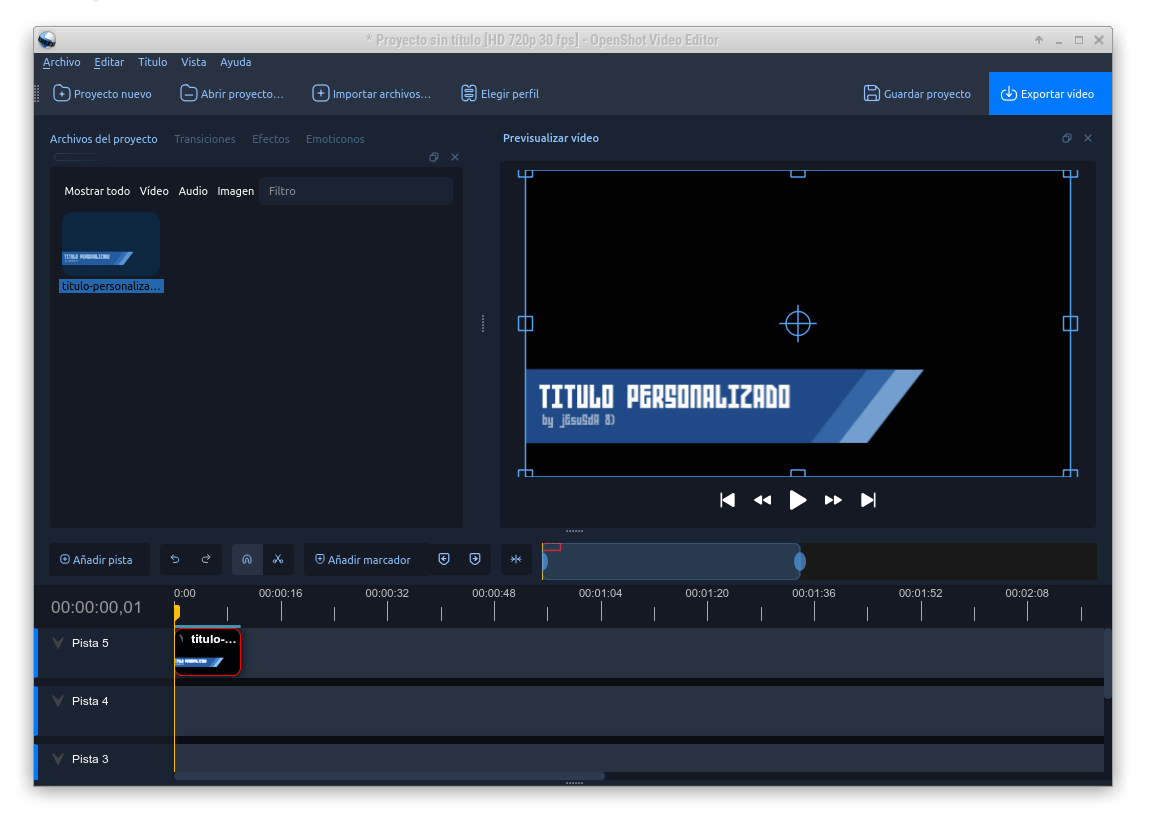The width and height of the screenshot is (1150, 822).
Task: Redo the last action
Action: click(x=206, y=559)
